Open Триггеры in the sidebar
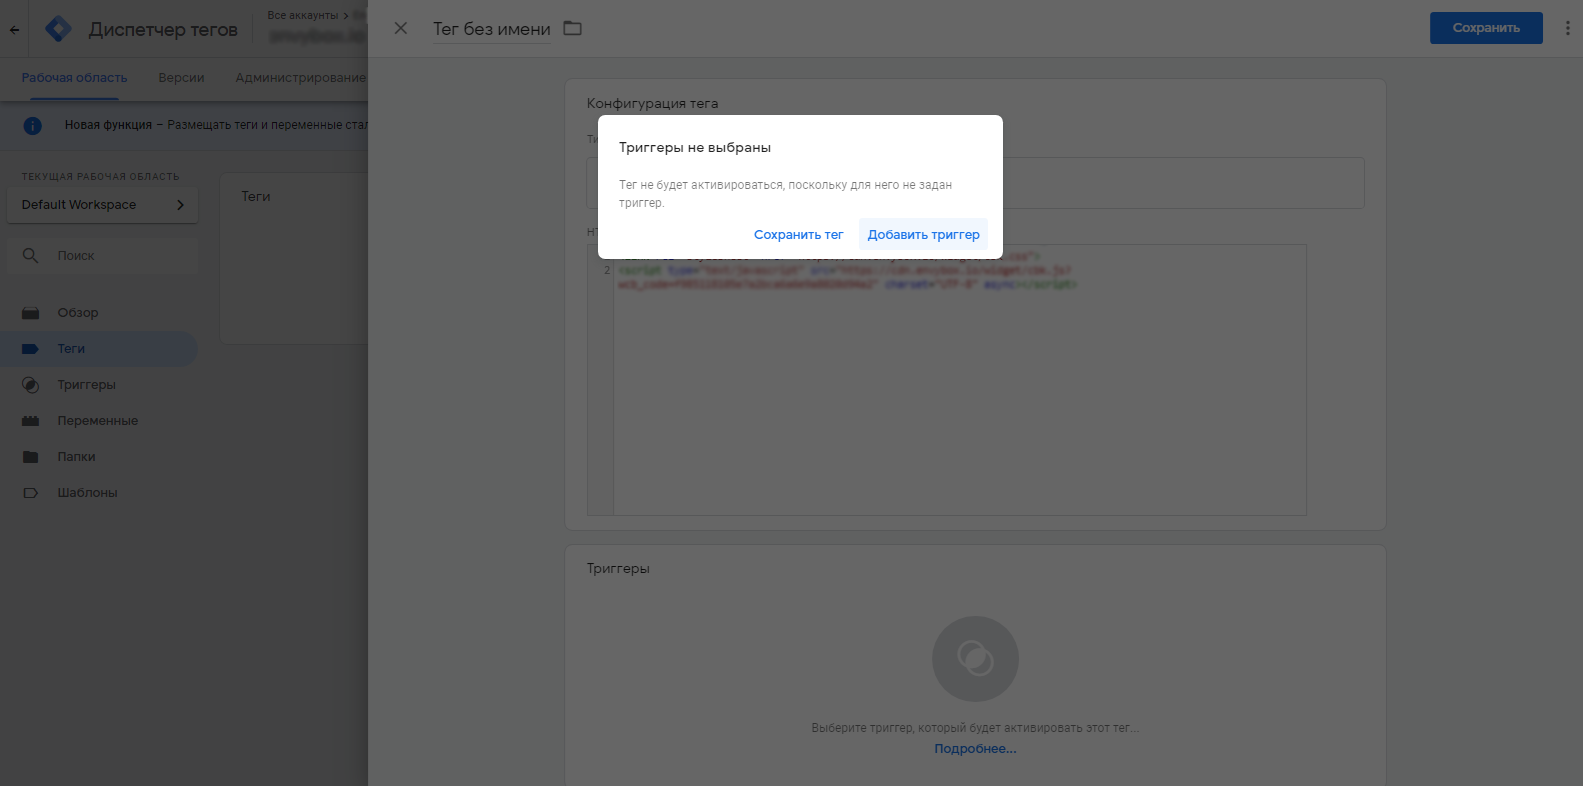The image size is (1583, 786). pyautogui.click(x=86, y=385)
